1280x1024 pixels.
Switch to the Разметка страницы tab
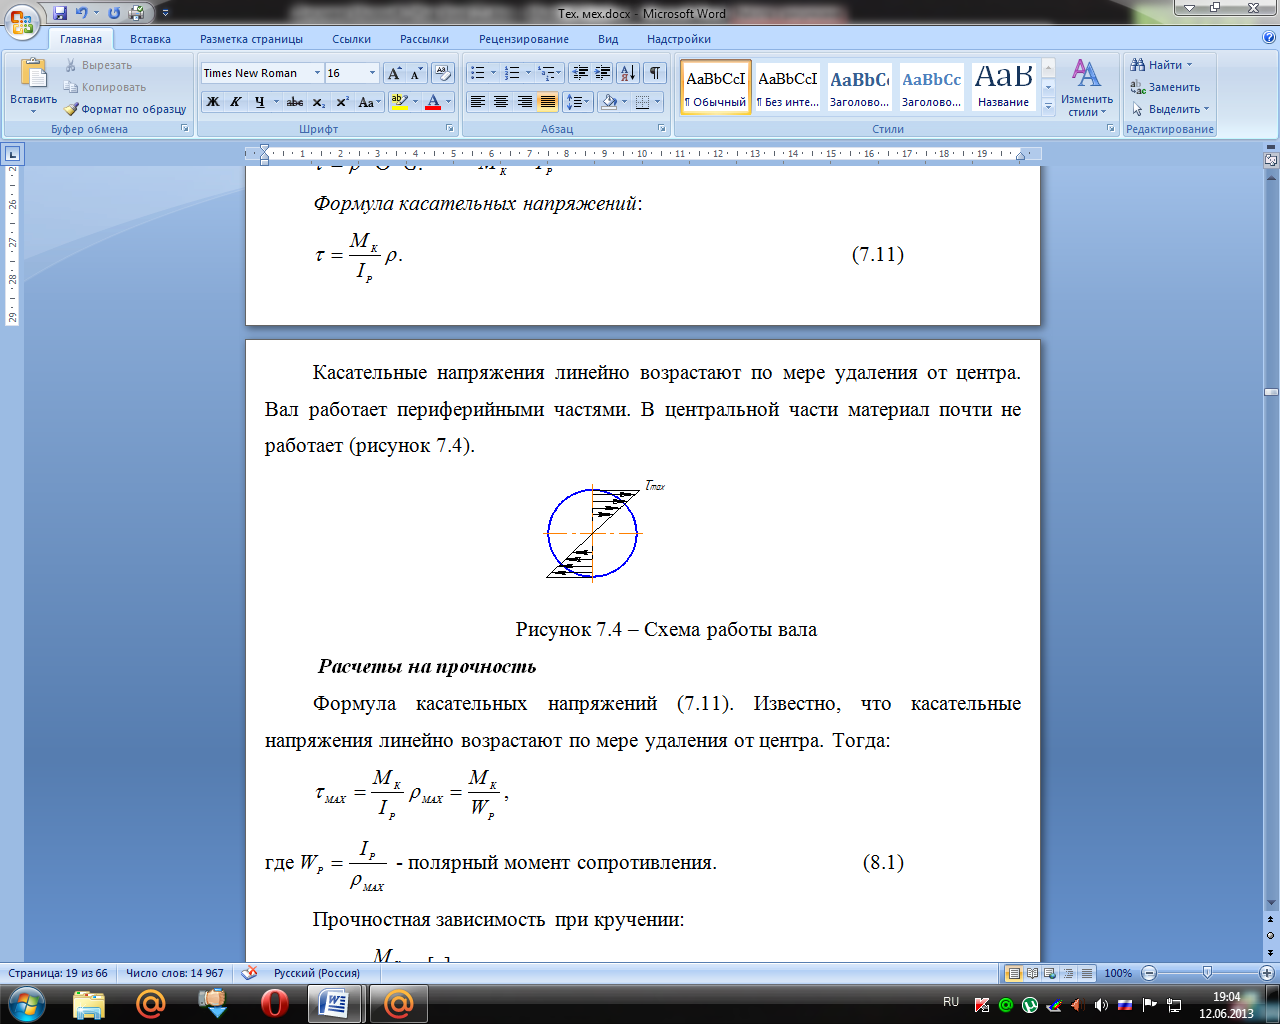click(251, 39)
